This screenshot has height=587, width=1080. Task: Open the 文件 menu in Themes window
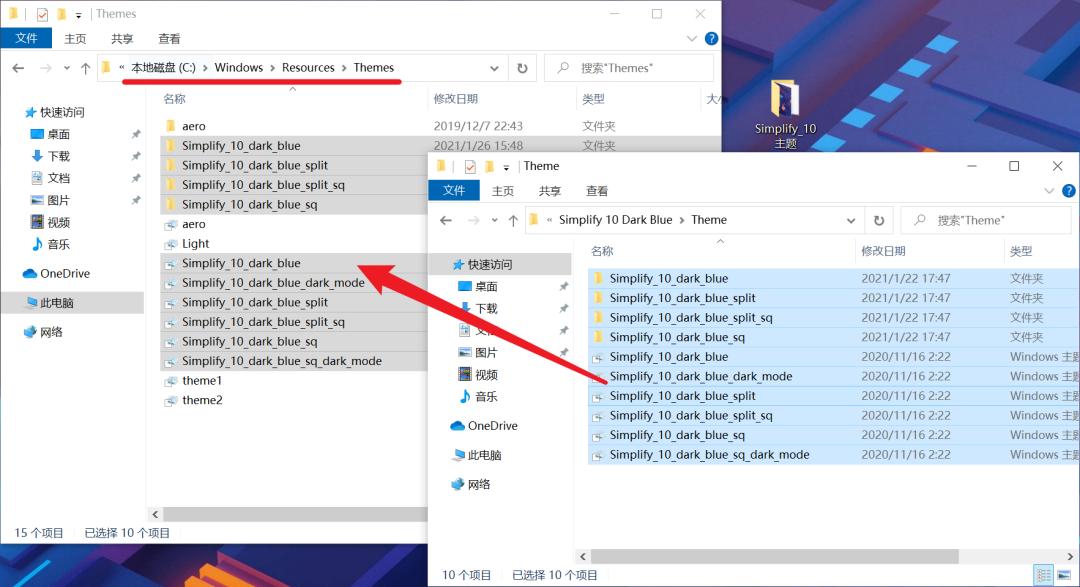pyautogui.click(x=26, y=39)
